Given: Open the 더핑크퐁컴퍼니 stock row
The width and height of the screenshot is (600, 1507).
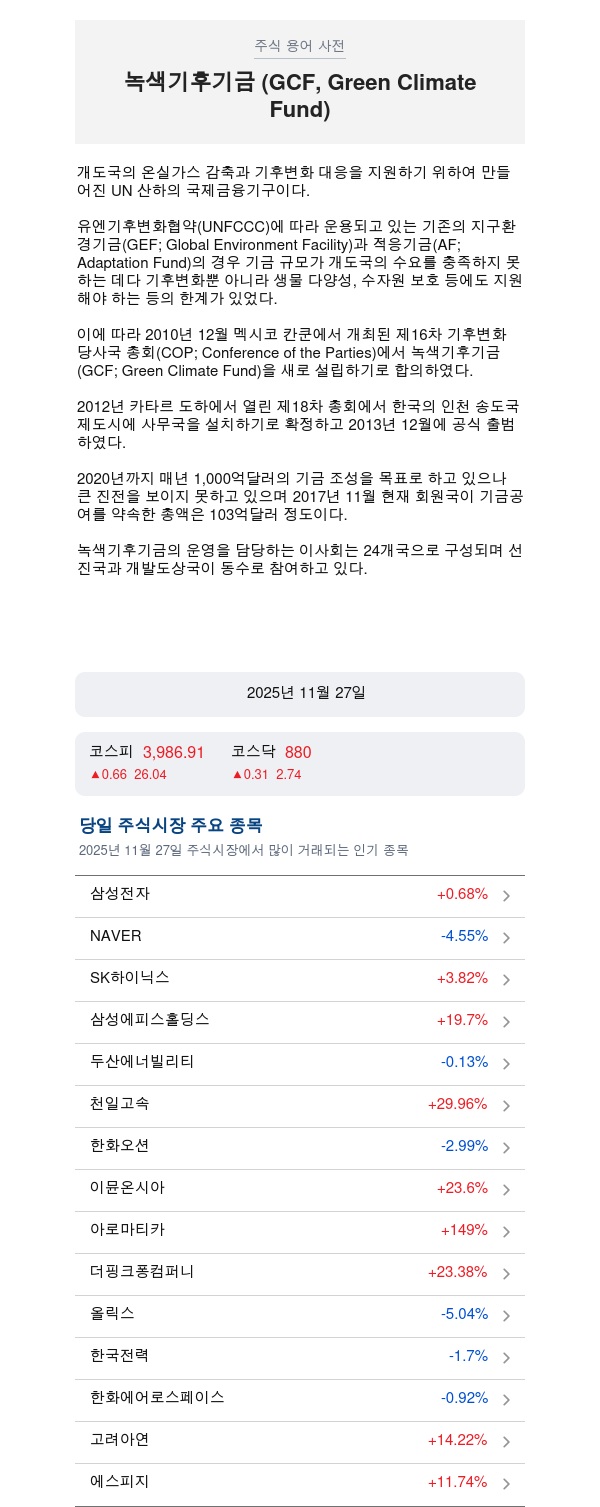Looking at the screenshot, I should pos(142,1272).
